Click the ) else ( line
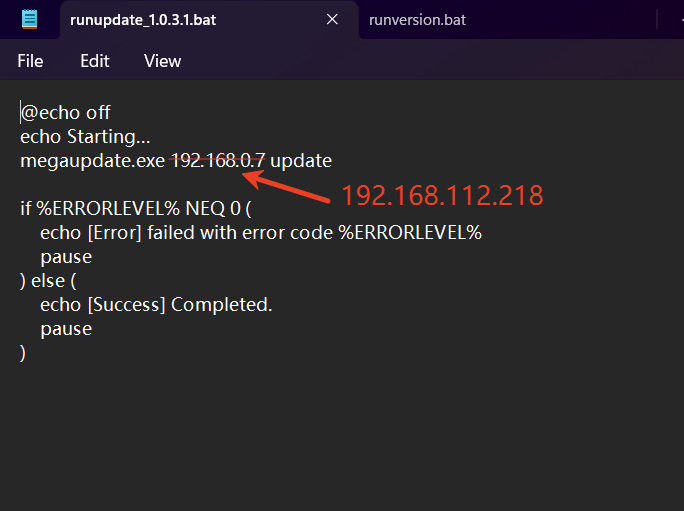Screen dimensions: 684x511 point(48,281)
